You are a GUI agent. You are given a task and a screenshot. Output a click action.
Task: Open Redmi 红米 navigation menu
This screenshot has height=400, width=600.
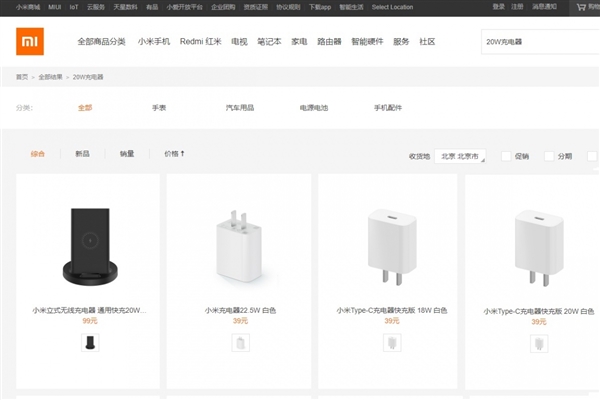click(x=201, y=41)
